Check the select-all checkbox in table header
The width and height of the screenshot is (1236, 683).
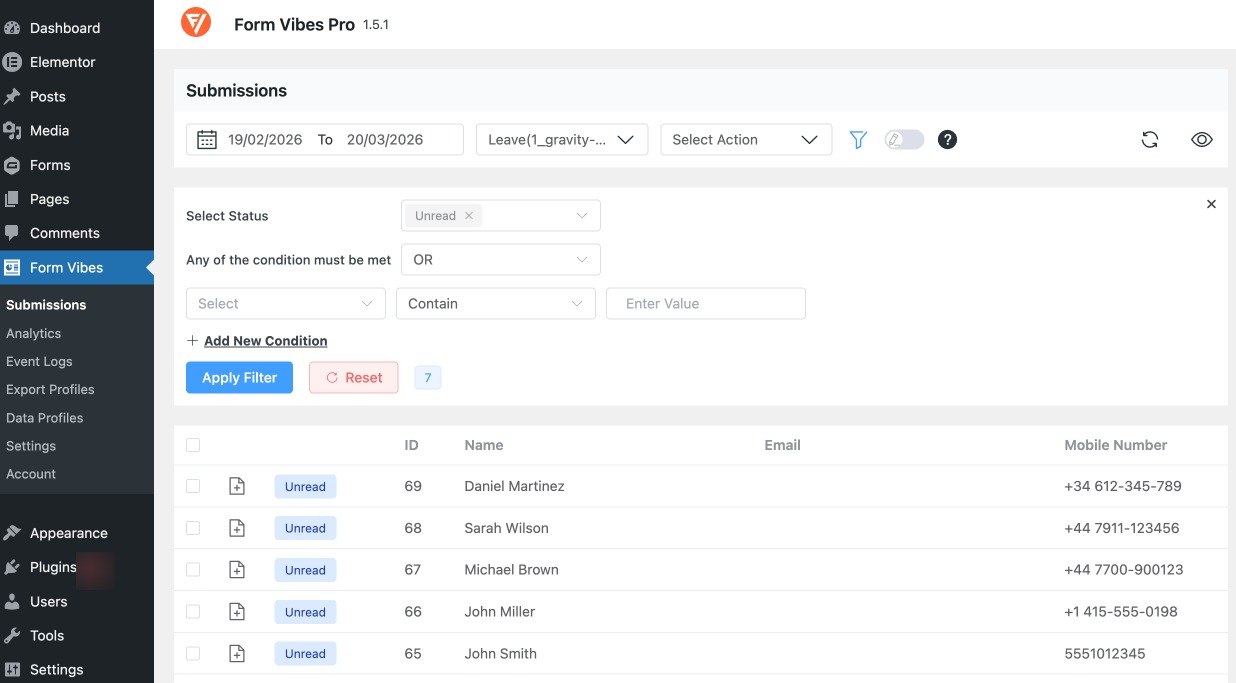point(193,445)
